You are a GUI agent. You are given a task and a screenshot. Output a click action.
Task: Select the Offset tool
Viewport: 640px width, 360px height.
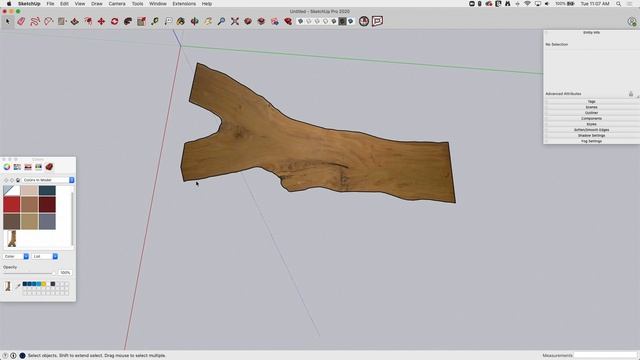pos(88,21)
